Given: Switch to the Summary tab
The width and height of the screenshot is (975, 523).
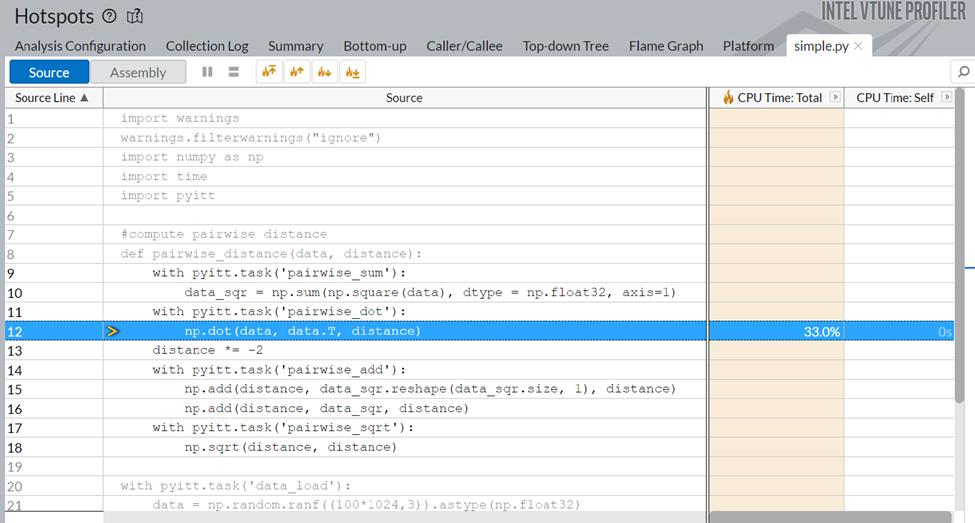Looking at the screenshot, I should point(295,46).
